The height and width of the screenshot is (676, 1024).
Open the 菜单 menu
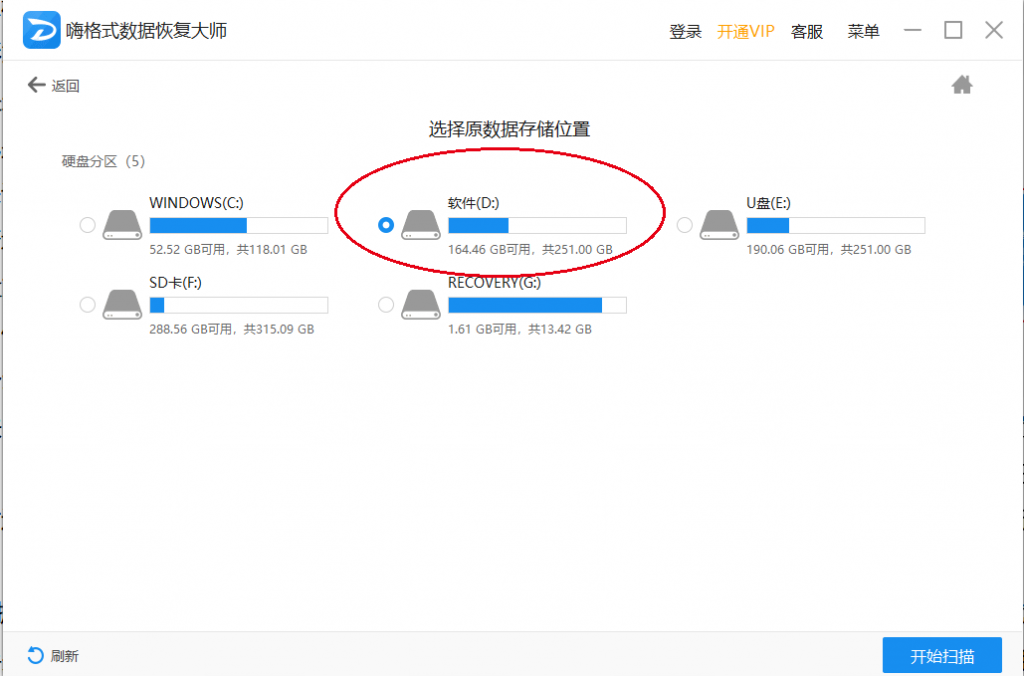pyautogui.click(x=863, y=31)
